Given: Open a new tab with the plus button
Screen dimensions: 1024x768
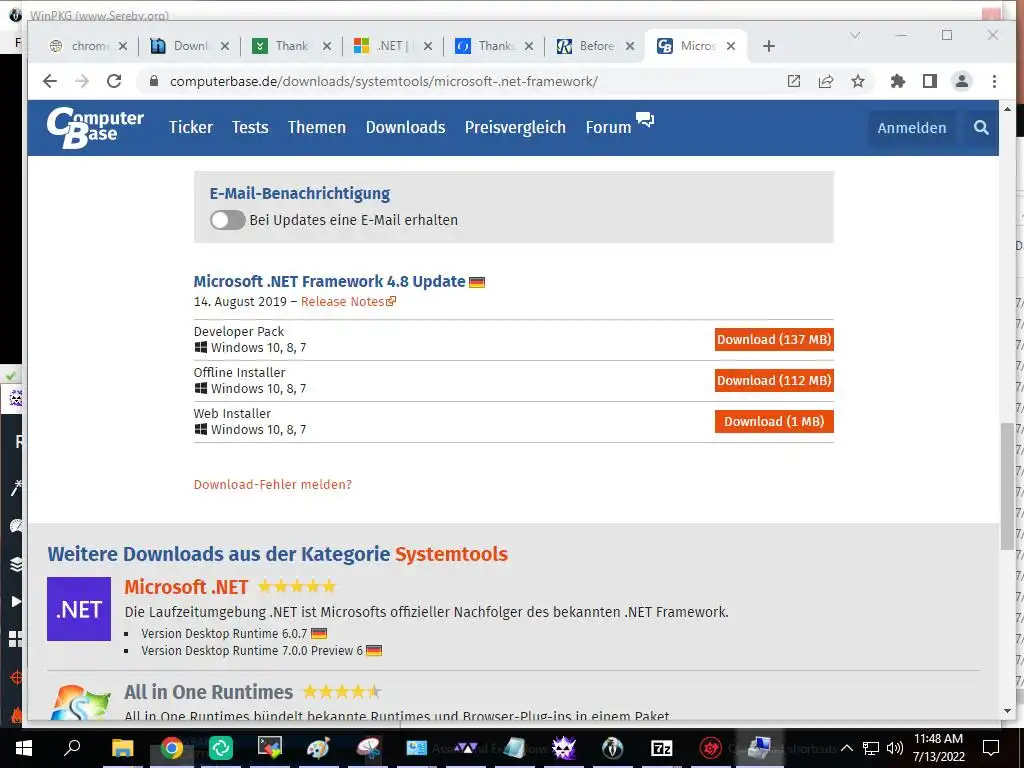Looking at the screenshot, I should tap(769, 46).
